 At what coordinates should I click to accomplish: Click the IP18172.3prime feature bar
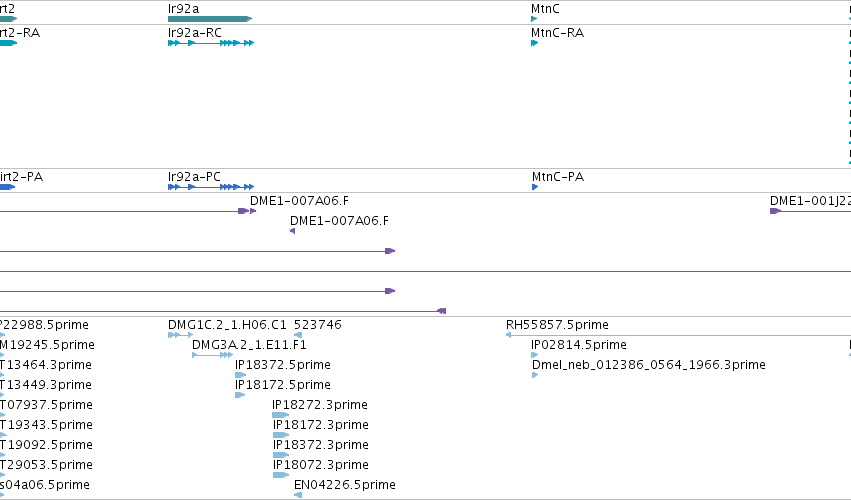tap(281, 435)
